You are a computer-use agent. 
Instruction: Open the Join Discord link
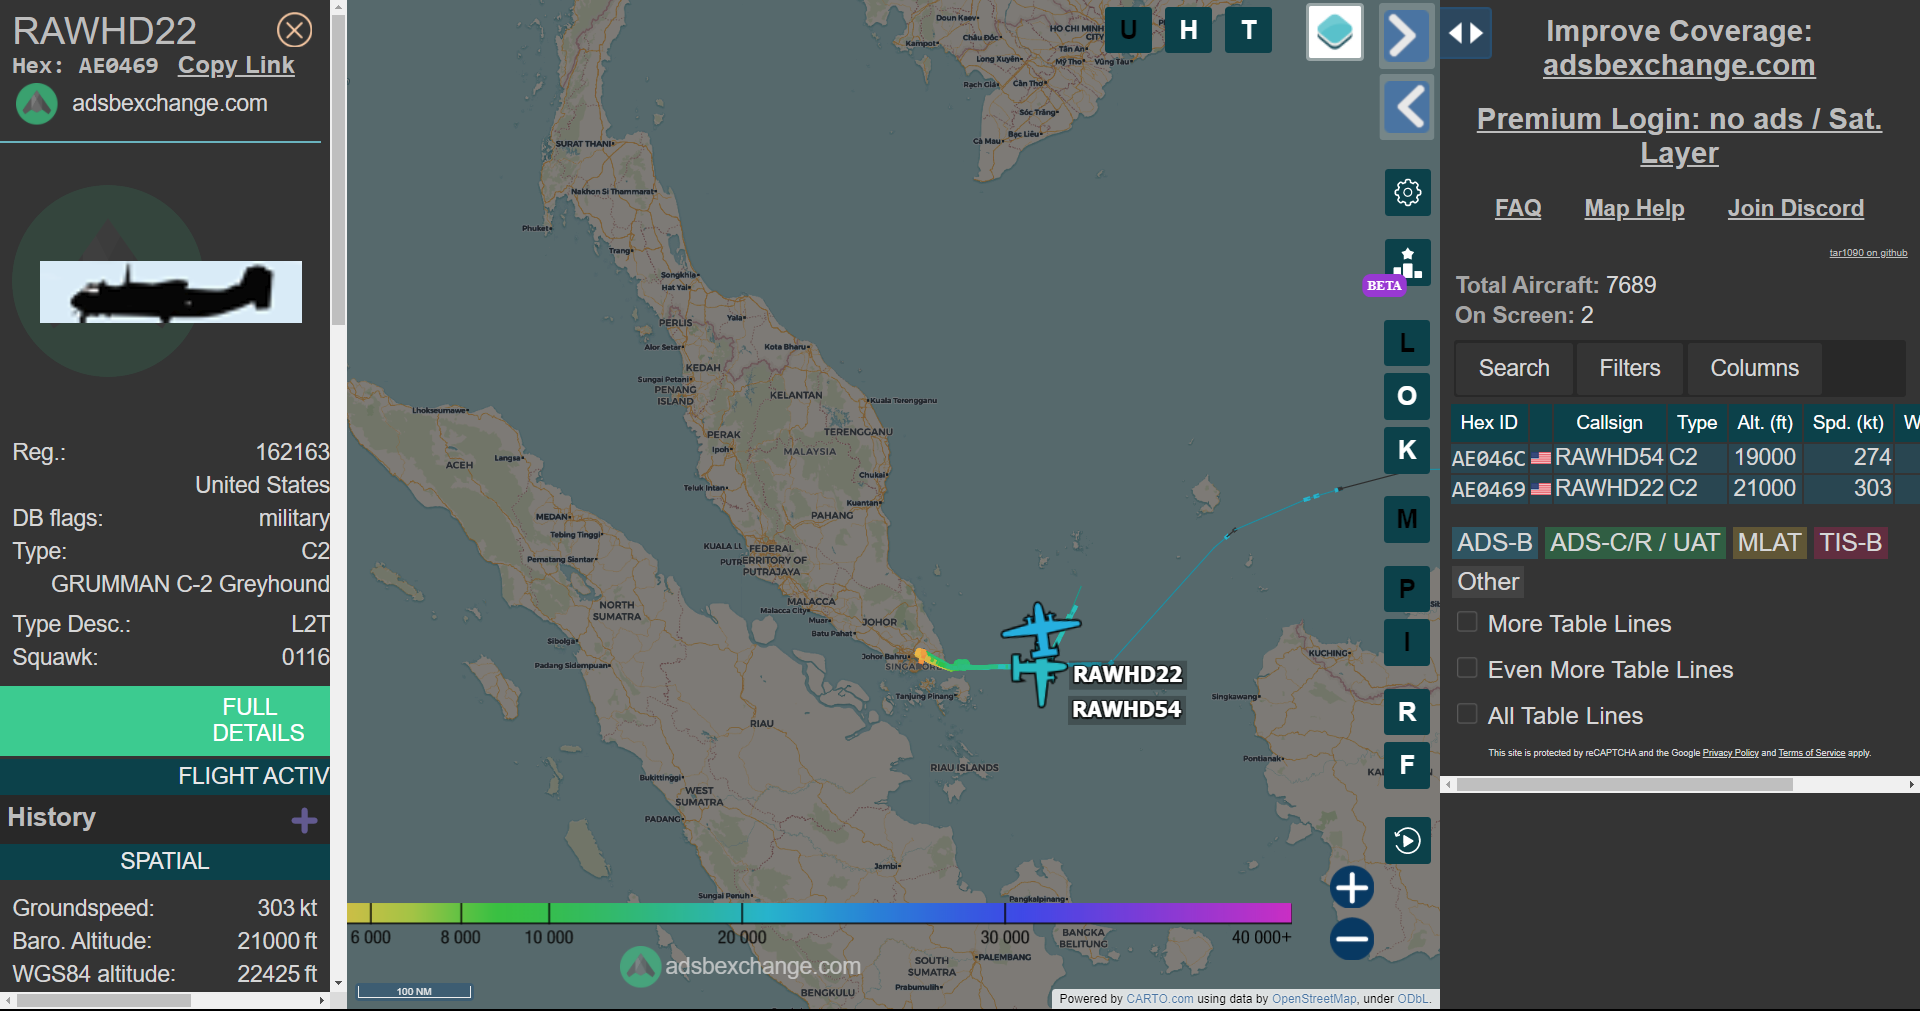[1796, 208]
